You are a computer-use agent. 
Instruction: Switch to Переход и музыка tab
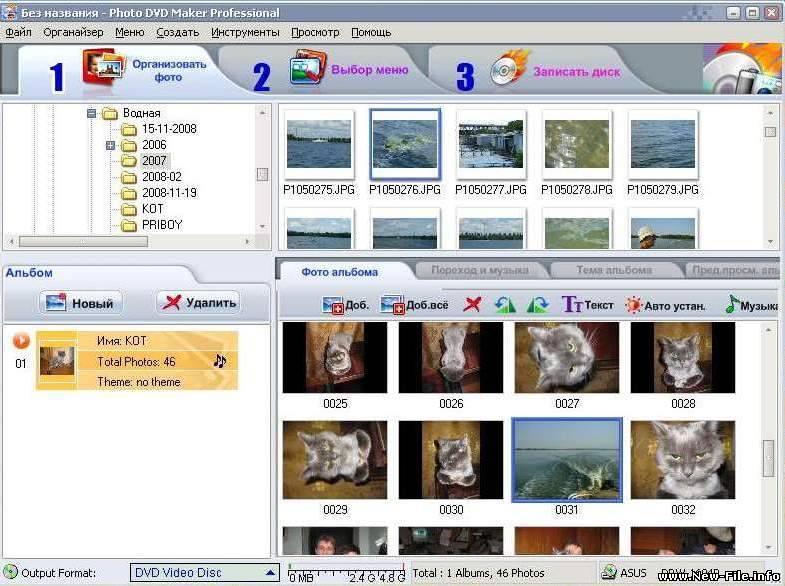[x=480, y=270]
